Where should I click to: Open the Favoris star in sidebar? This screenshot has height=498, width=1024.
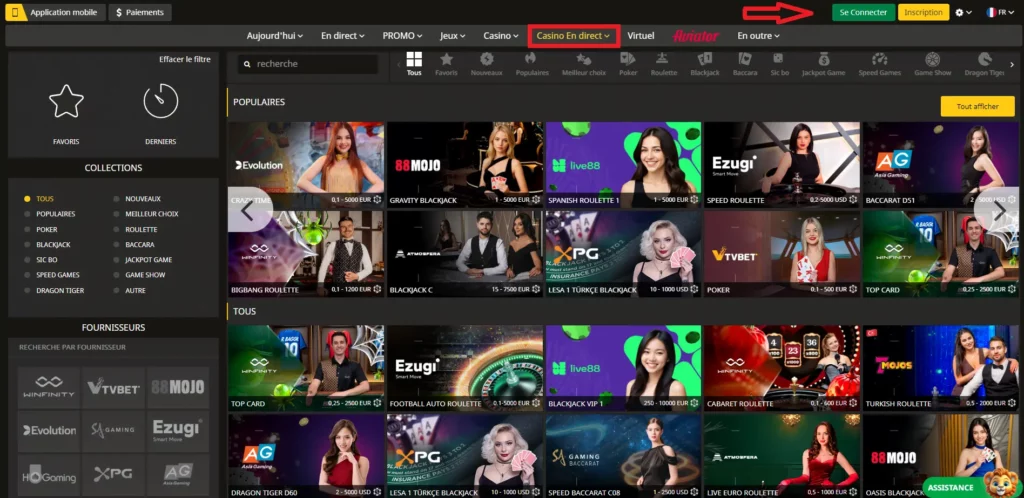66,103
